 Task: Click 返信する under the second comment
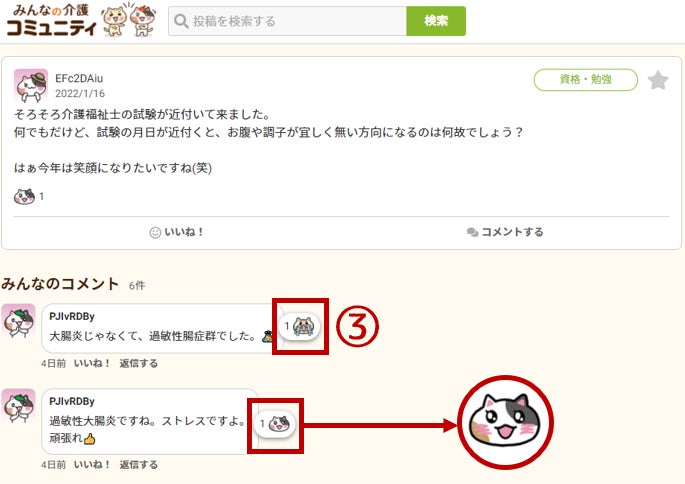(x=138, y=465)
